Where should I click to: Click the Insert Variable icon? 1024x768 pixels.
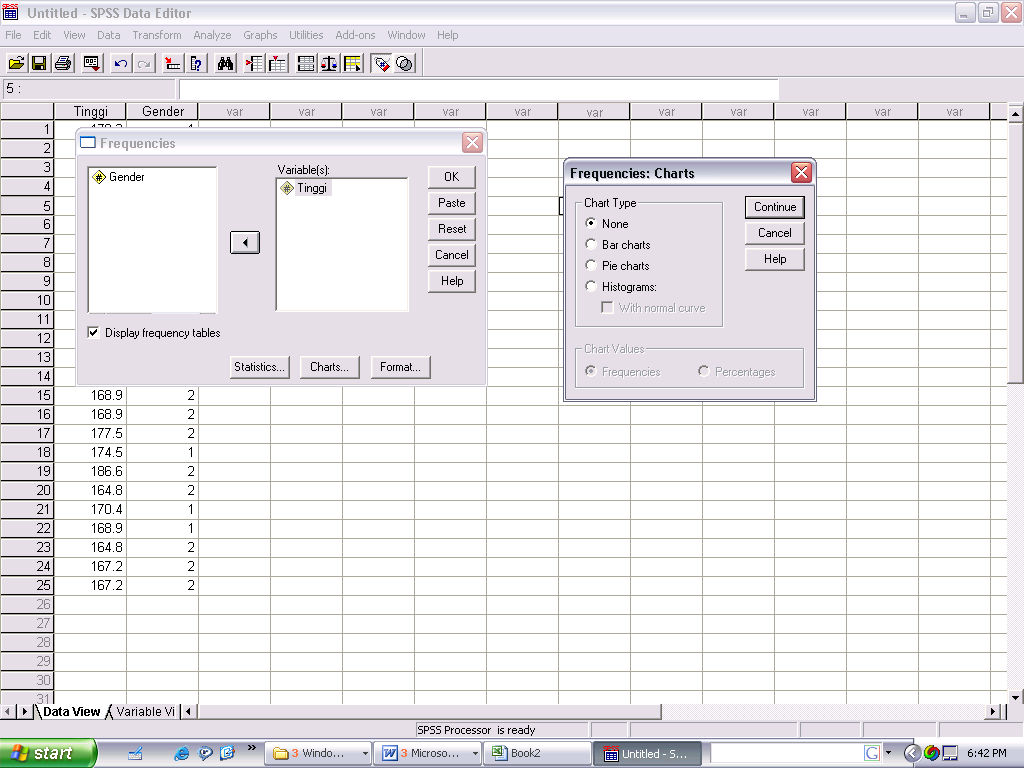pyautogui.click(x=278, y=63)
